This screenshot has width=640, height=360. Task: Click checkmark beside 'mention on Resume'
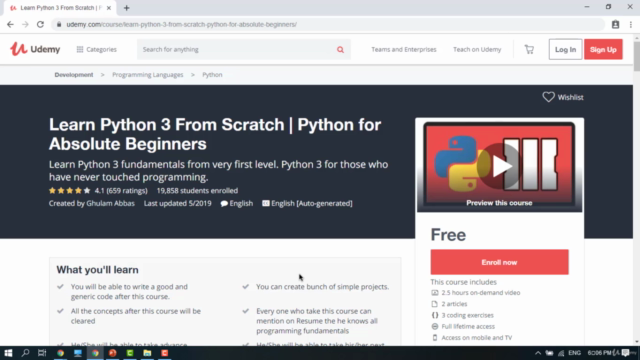coord(246,311)
